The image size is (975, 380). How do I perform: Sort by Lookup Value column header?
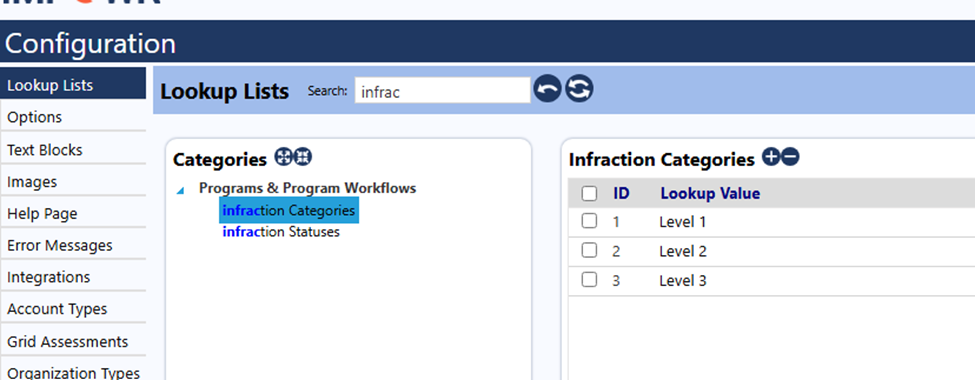(x=710, y=193)
